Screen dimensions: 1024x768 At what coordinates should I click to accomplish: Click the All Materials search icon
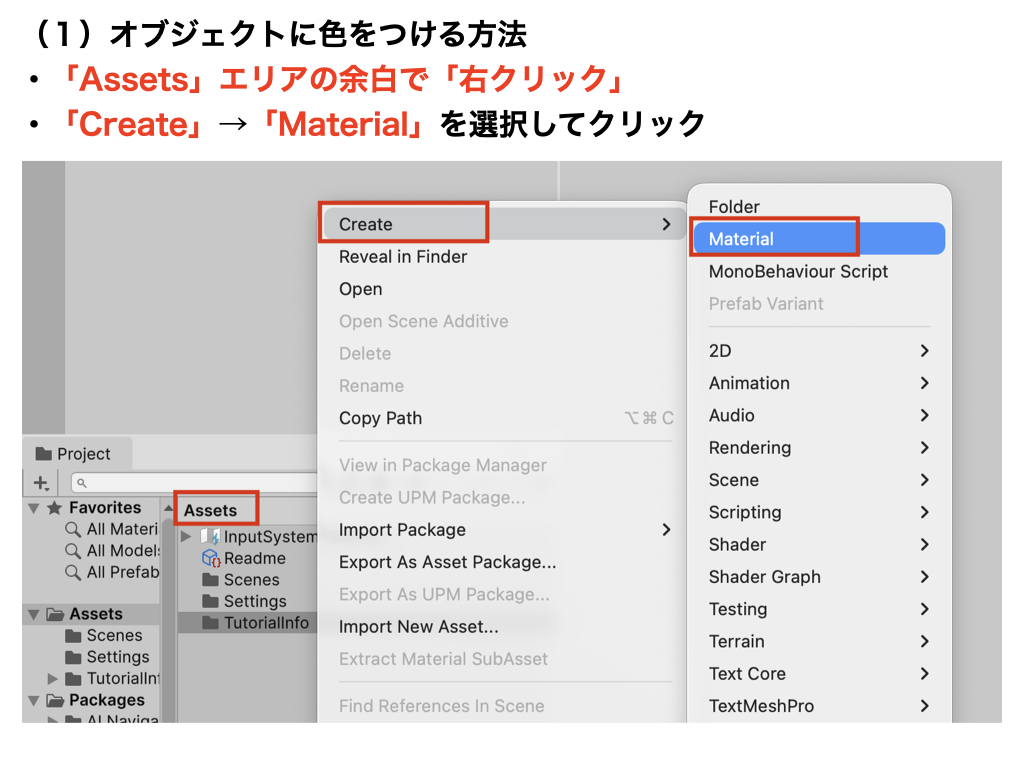[x=73, y=529]
